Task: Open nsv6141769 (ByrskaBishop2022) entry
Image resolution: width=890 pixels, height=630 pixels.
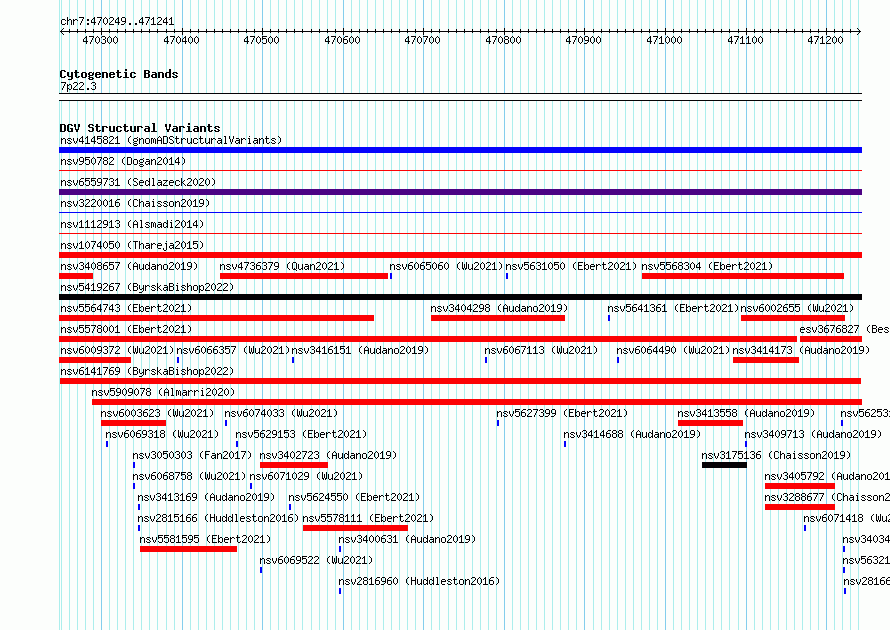Action: click(147, 371)
